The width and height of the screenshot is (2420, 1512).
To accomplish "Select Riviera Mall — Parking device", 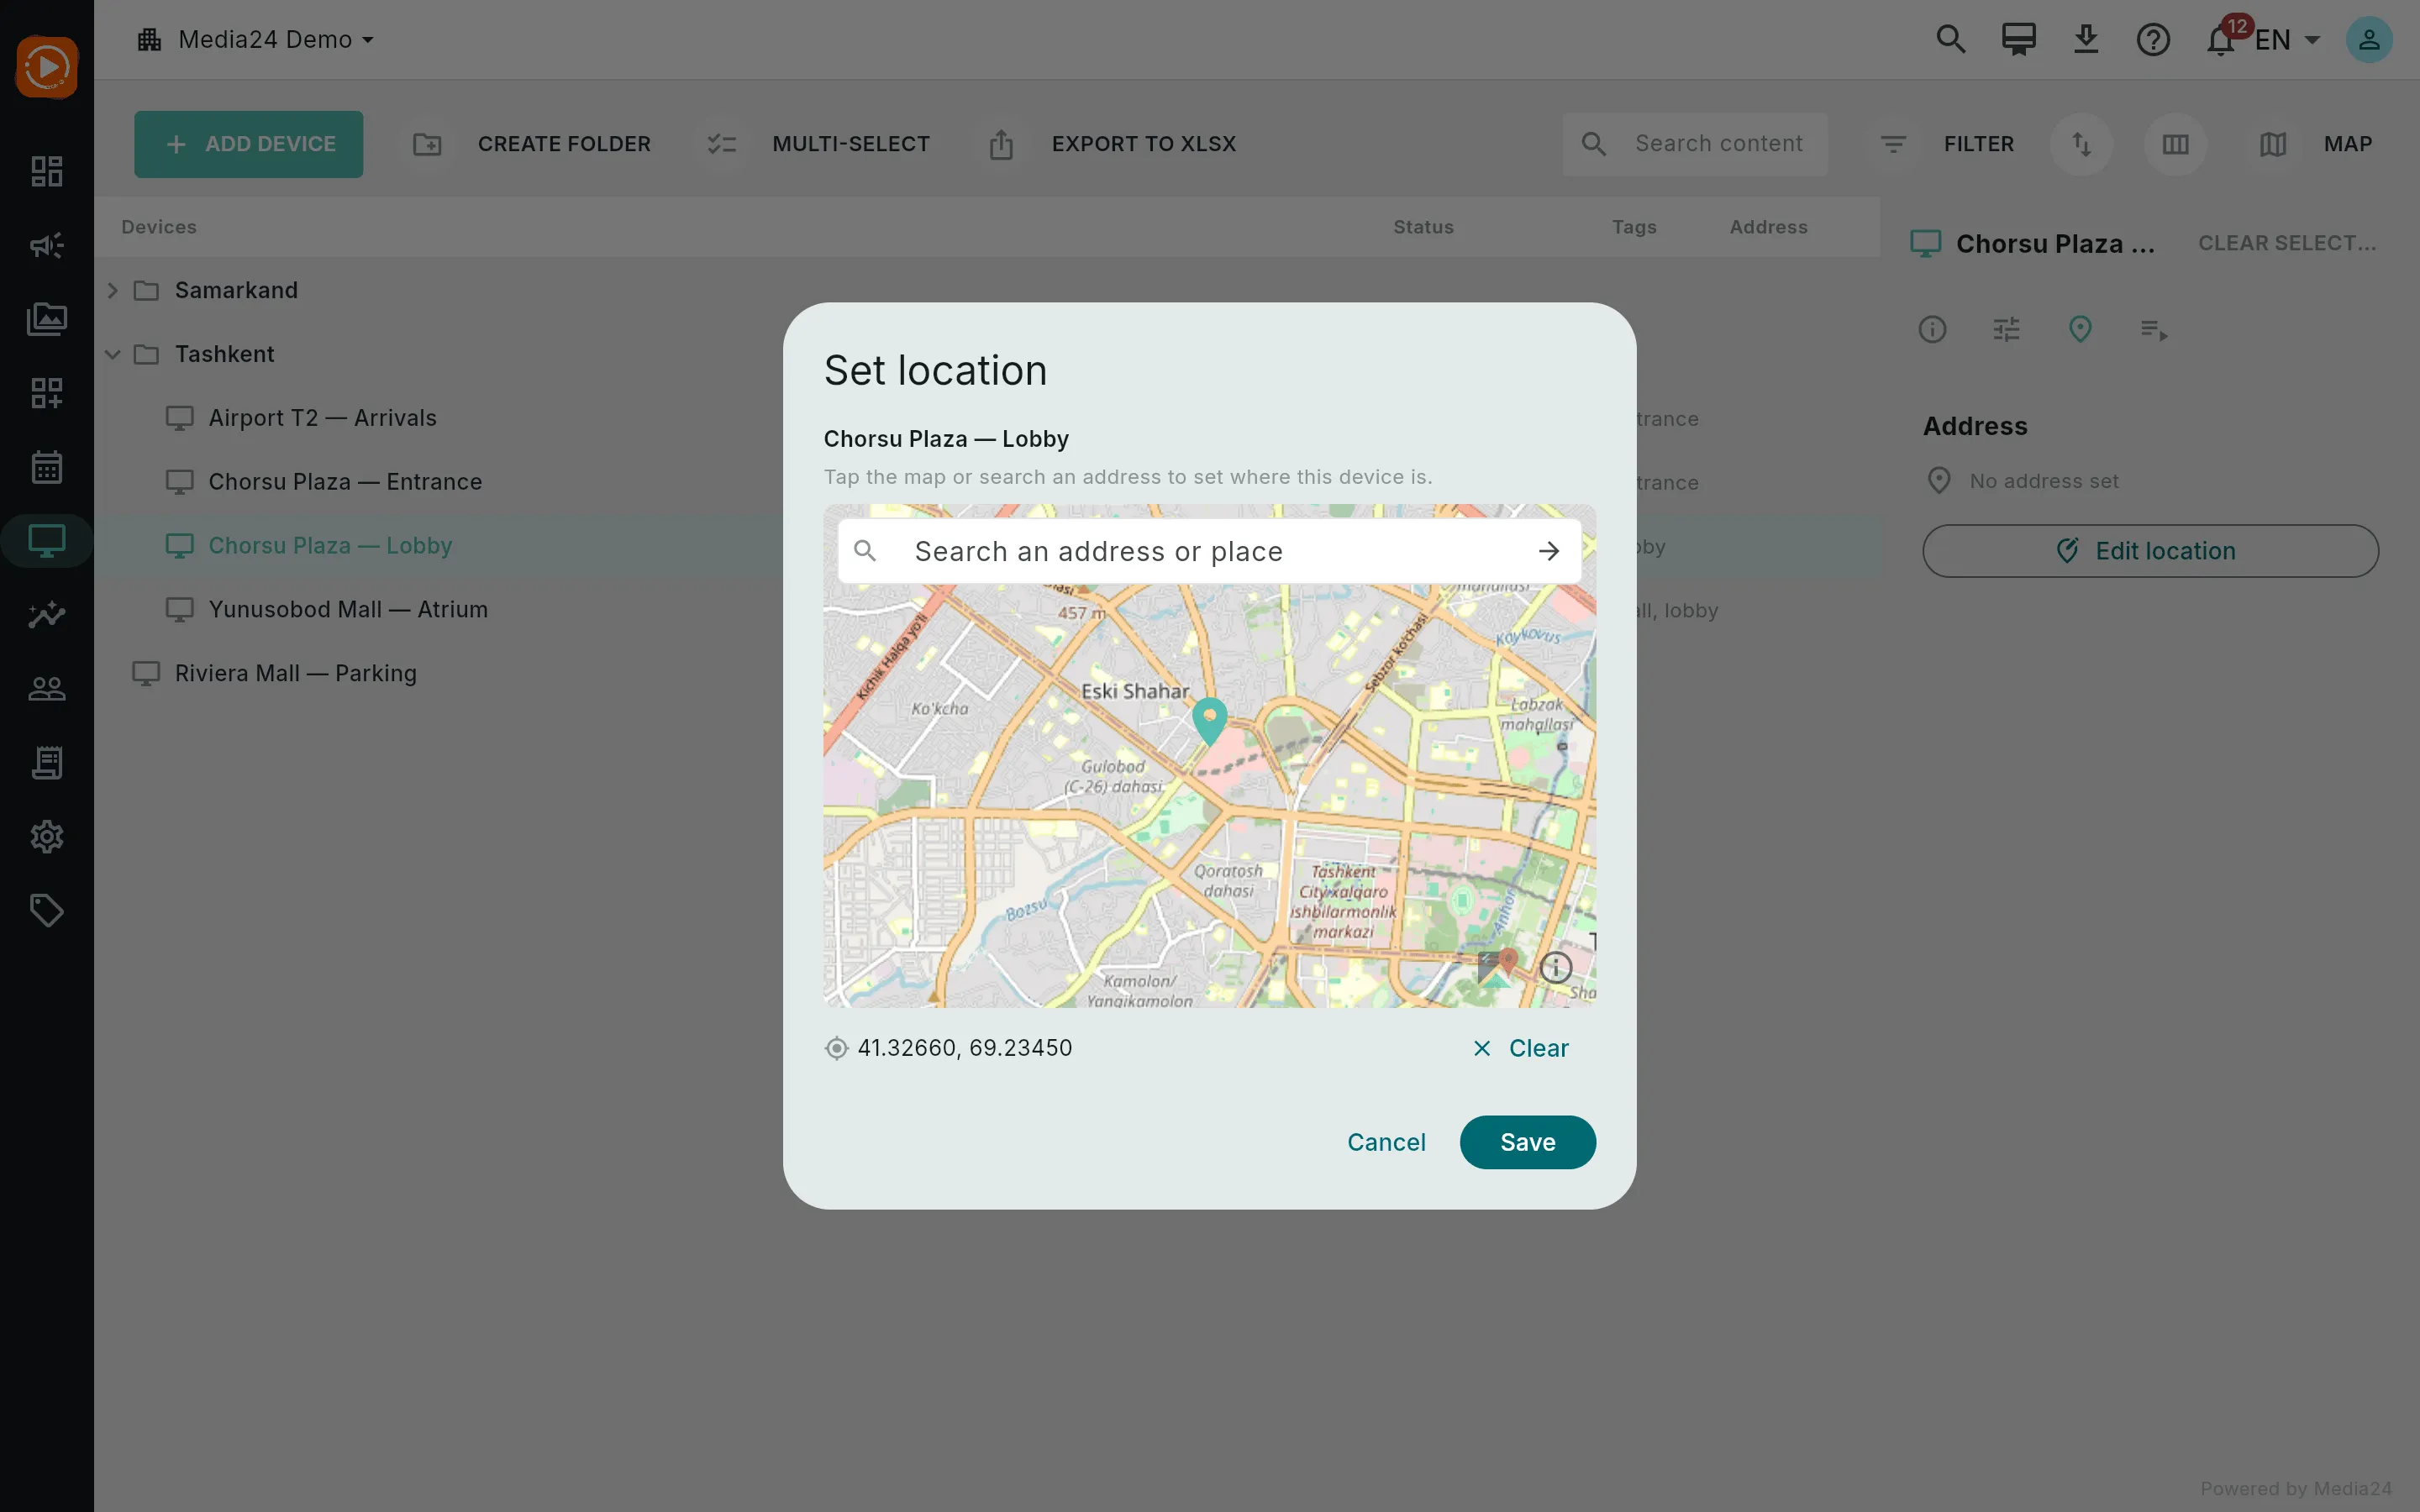I will coord(295,673).
